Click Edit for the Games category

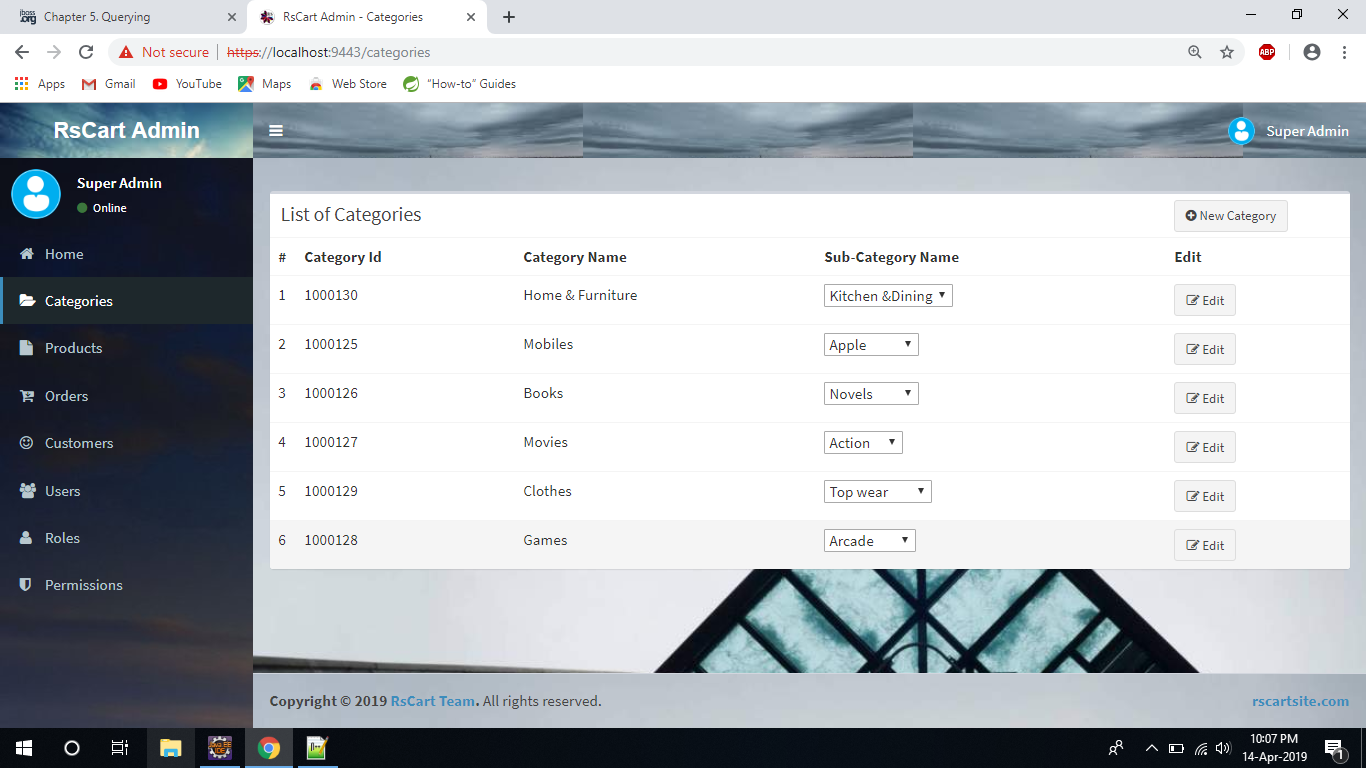point(1204,545)
